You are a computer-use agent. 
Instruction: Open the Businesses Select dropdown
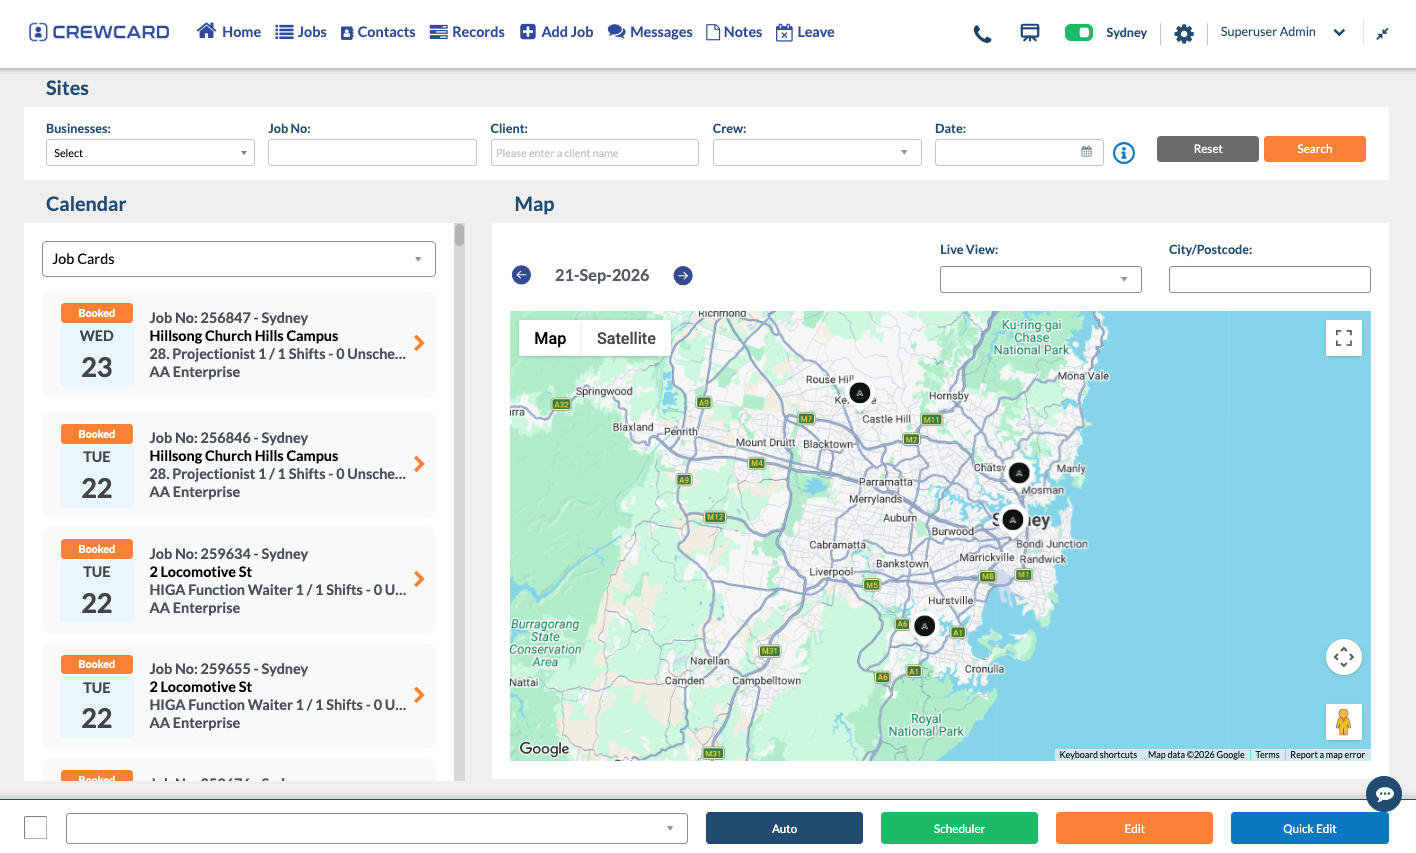click(x=150, y=153)
